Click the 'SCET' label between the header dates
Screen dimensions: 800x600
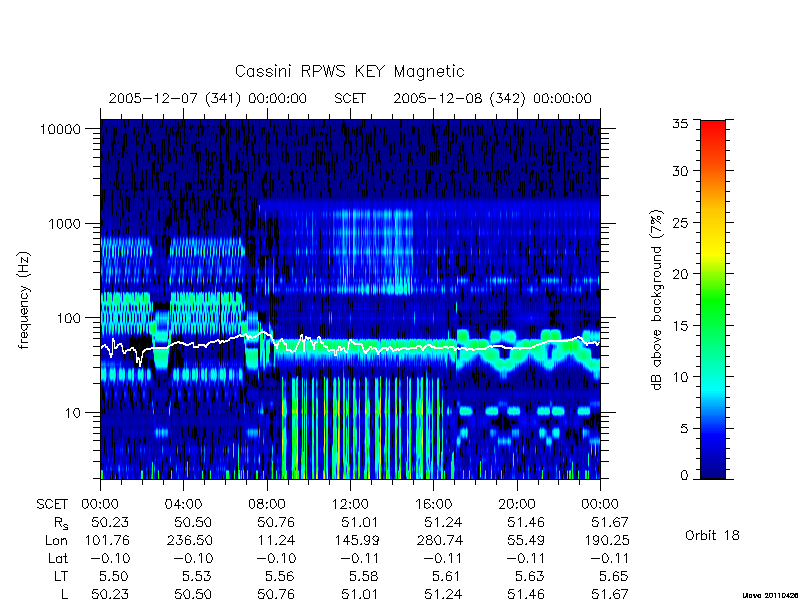coord(350,98)
